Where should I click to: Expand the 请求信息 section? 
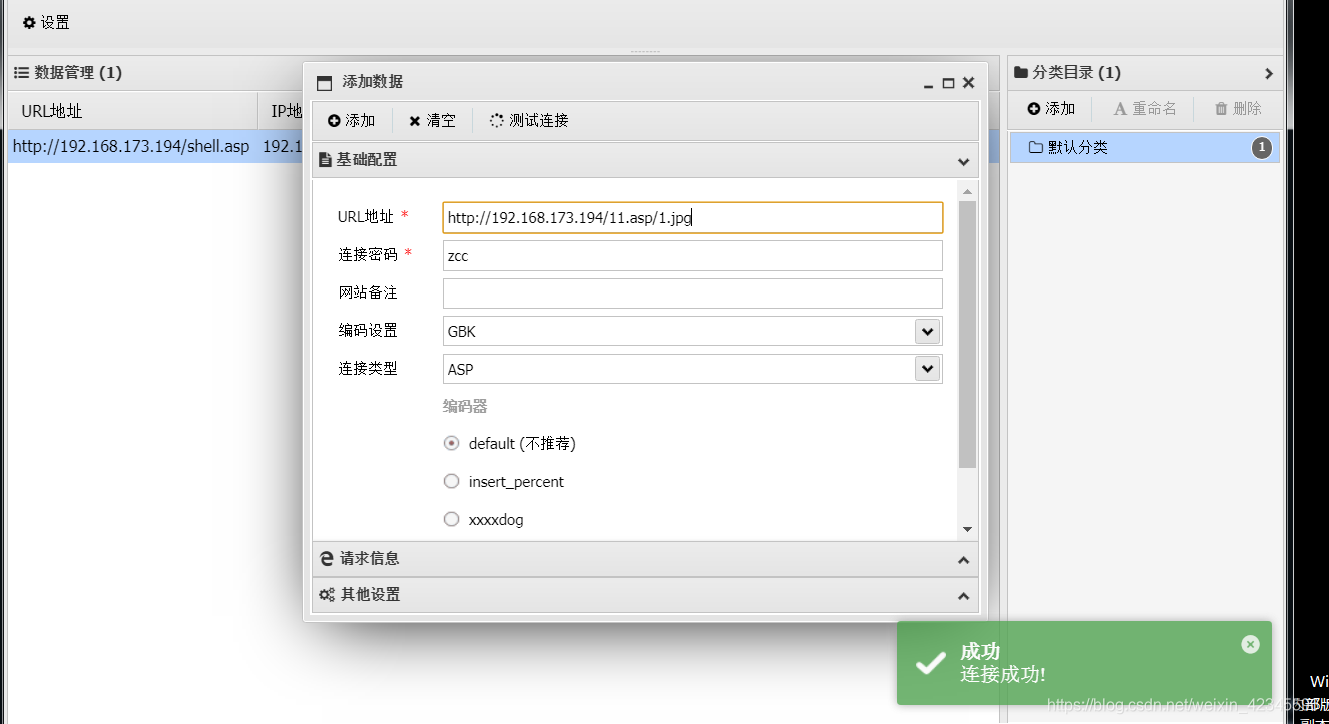(963, 559)
